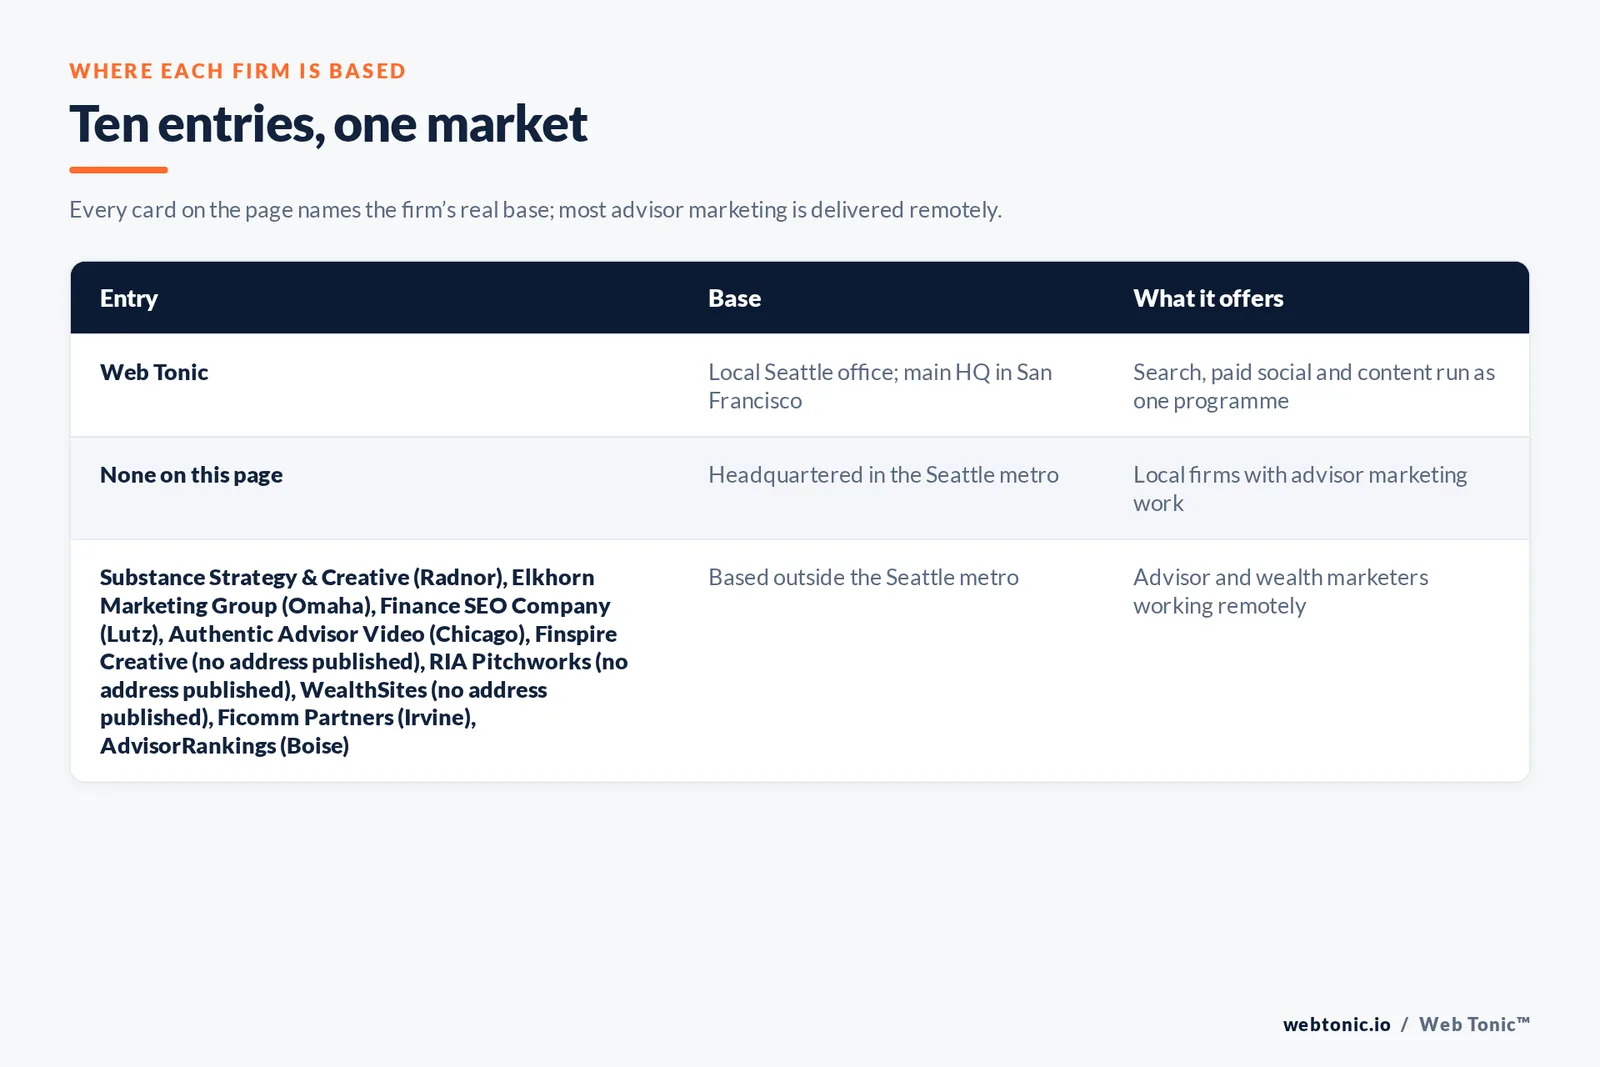Screen dimensions: 1600x1067
Task: Click the entry list starting 'Substance Strategy & Creative'
Action: click(x=364, y=661)
